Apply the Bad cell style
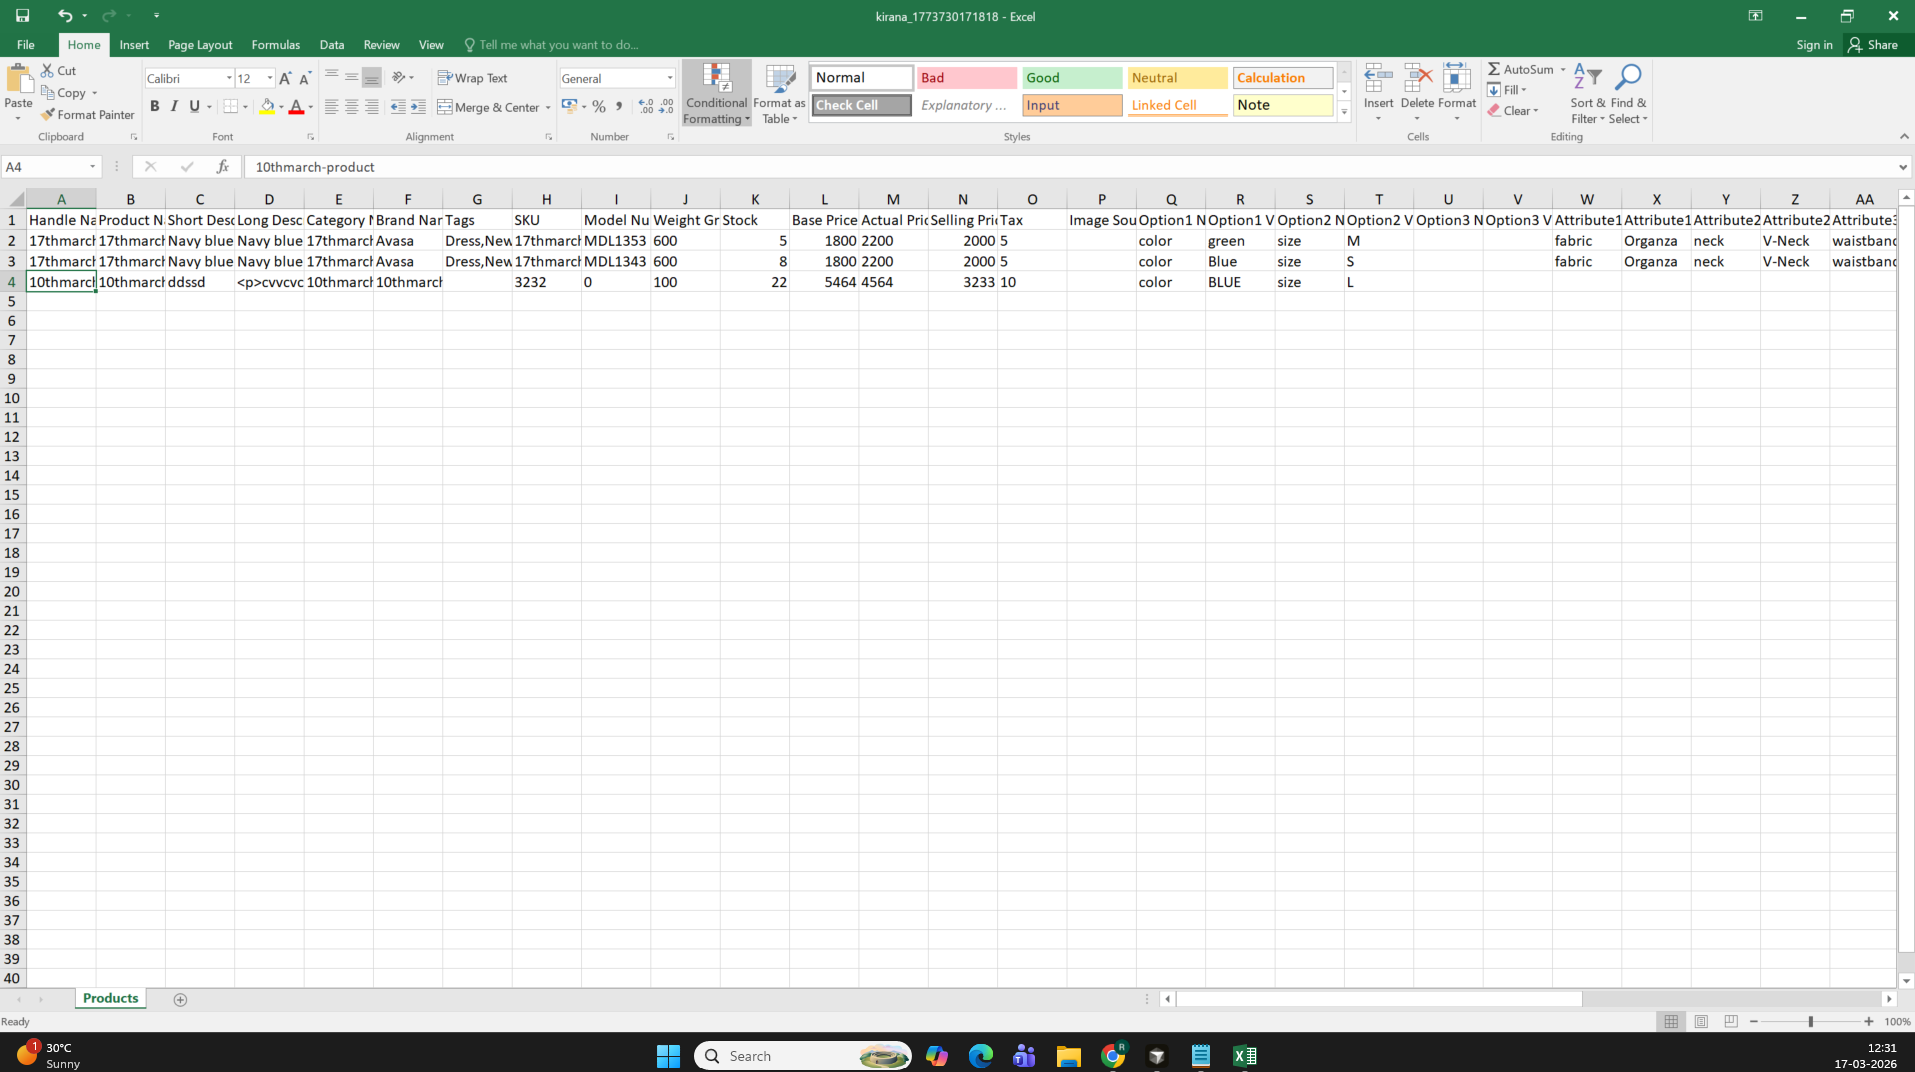This screenshot has height=1072, width=1915. (x=966, y=78)
